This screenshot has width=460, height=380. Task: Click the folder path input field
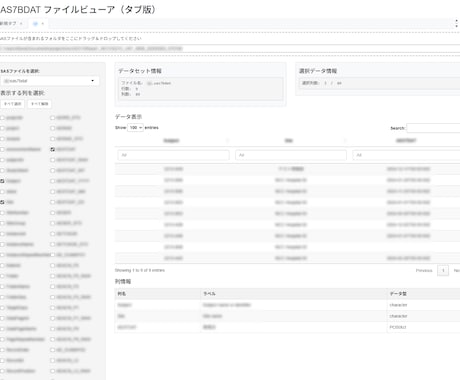(230, 49)
